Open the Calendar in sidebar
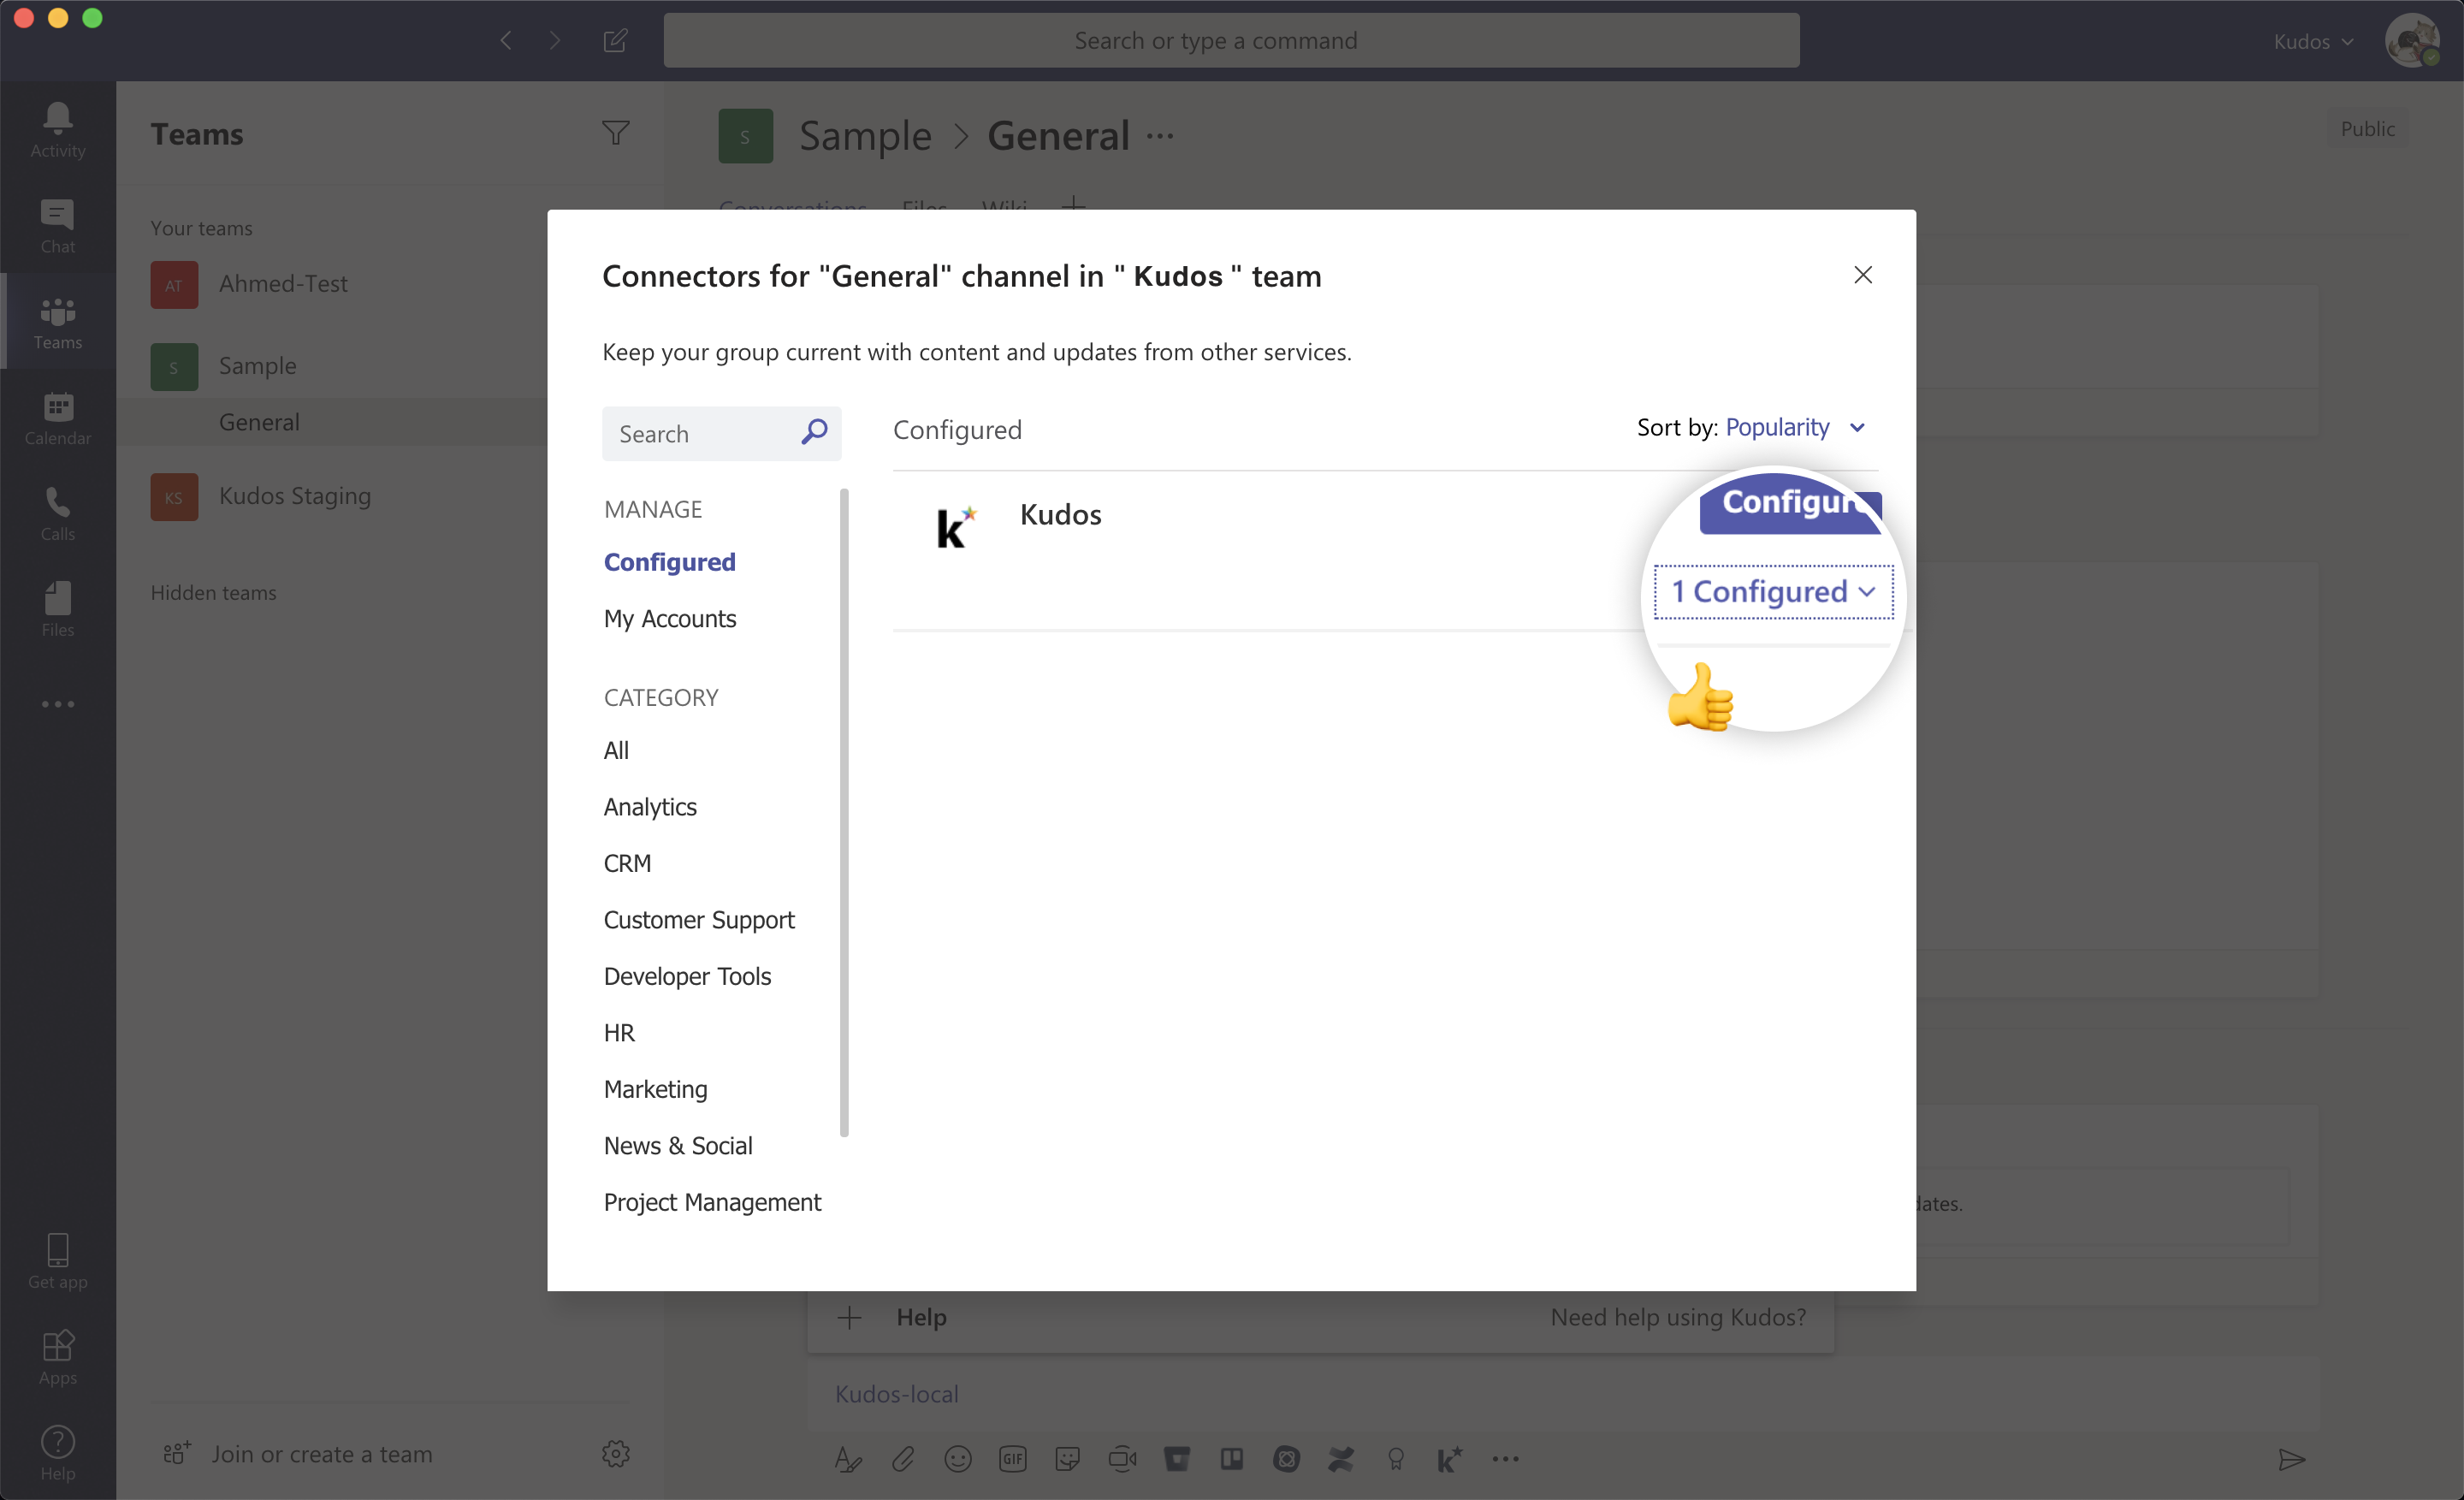Viewport: 2464px width, 1500px height. tap(57, 418)
